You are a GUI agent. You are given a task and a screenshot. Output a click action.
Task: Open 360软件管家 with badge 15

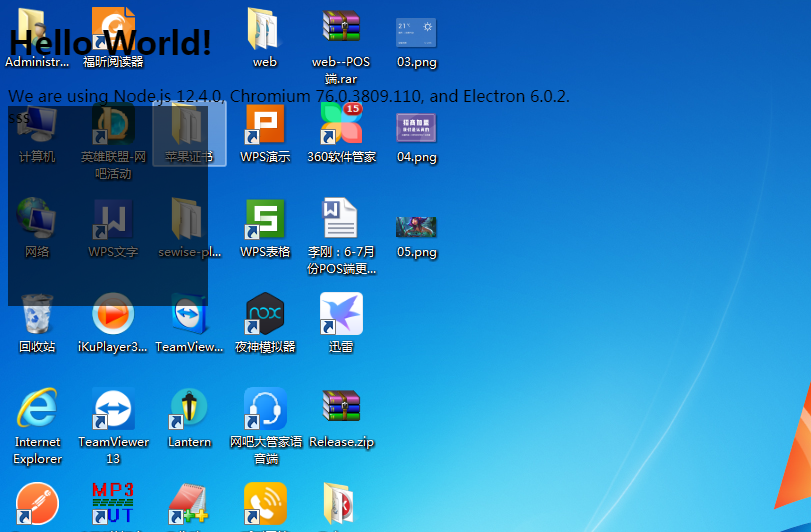341,133
